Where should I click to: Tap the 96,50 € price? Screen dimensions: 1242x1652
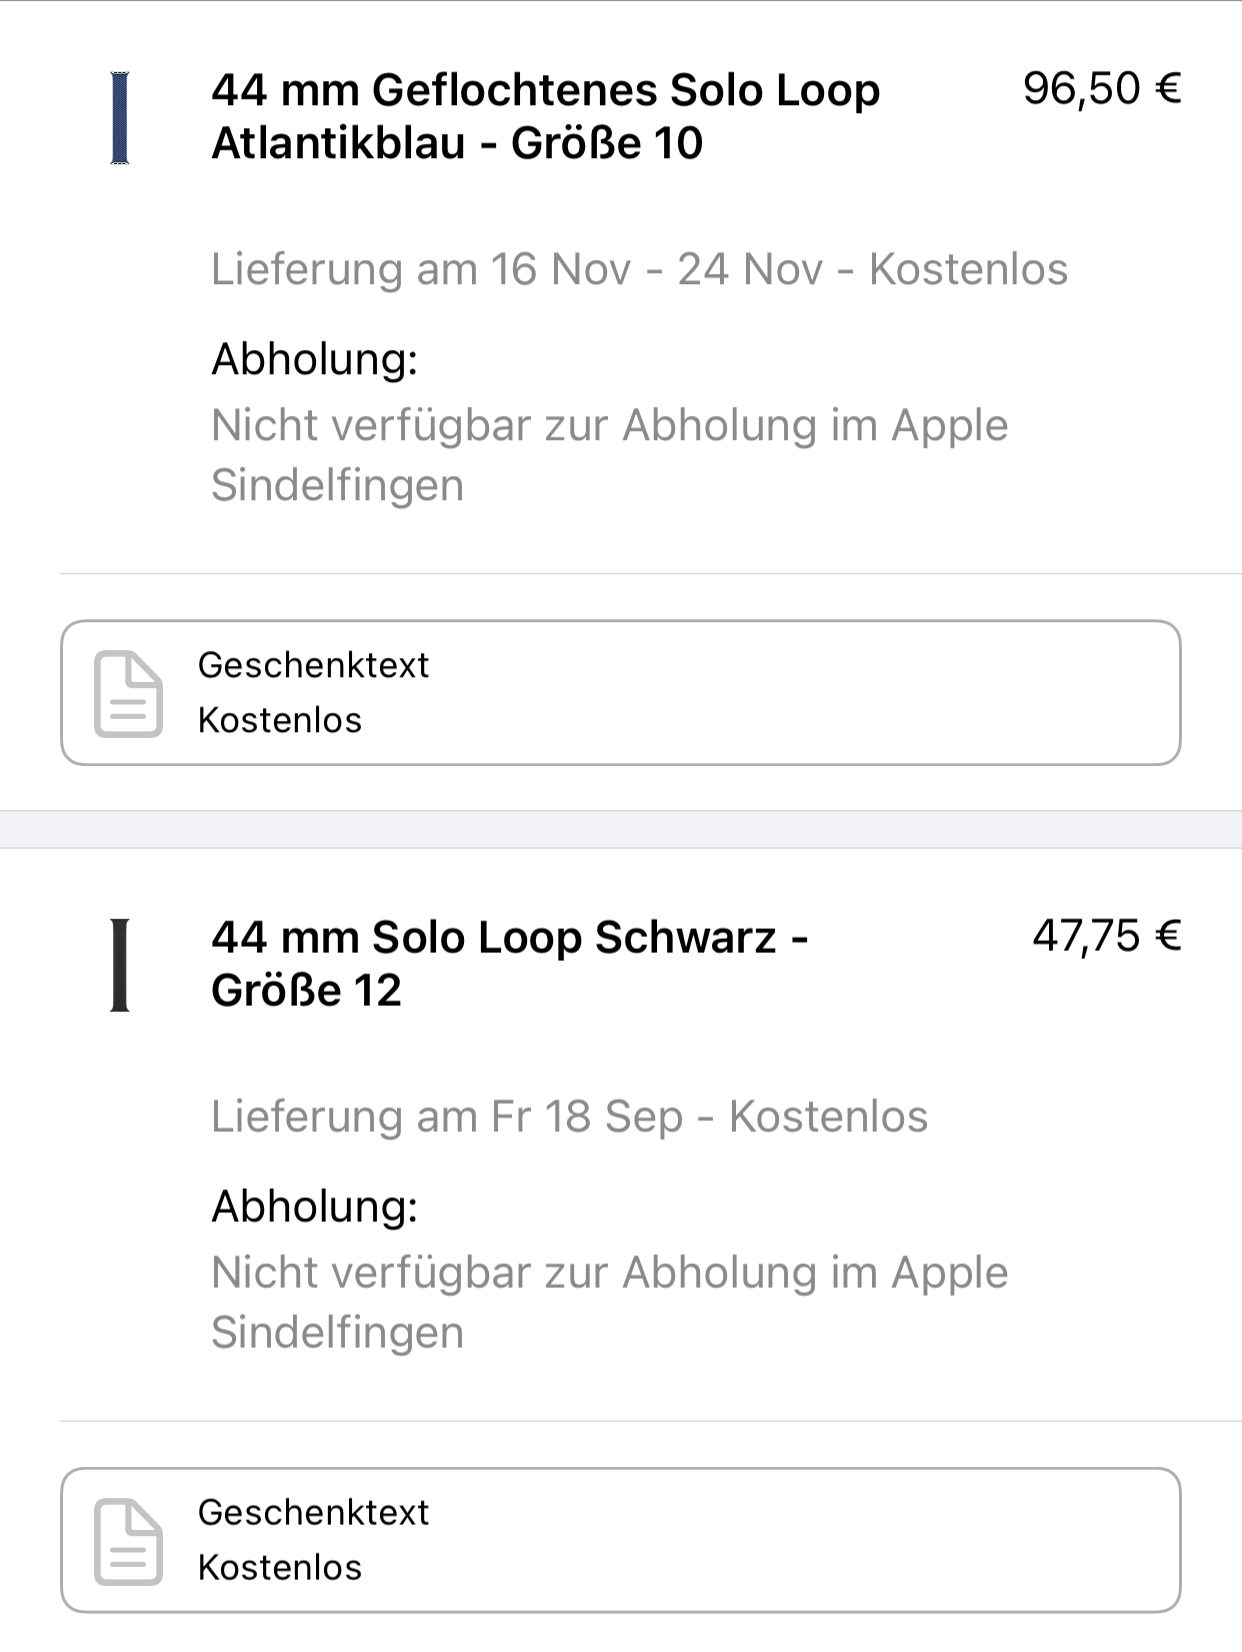pos(1102,89)
